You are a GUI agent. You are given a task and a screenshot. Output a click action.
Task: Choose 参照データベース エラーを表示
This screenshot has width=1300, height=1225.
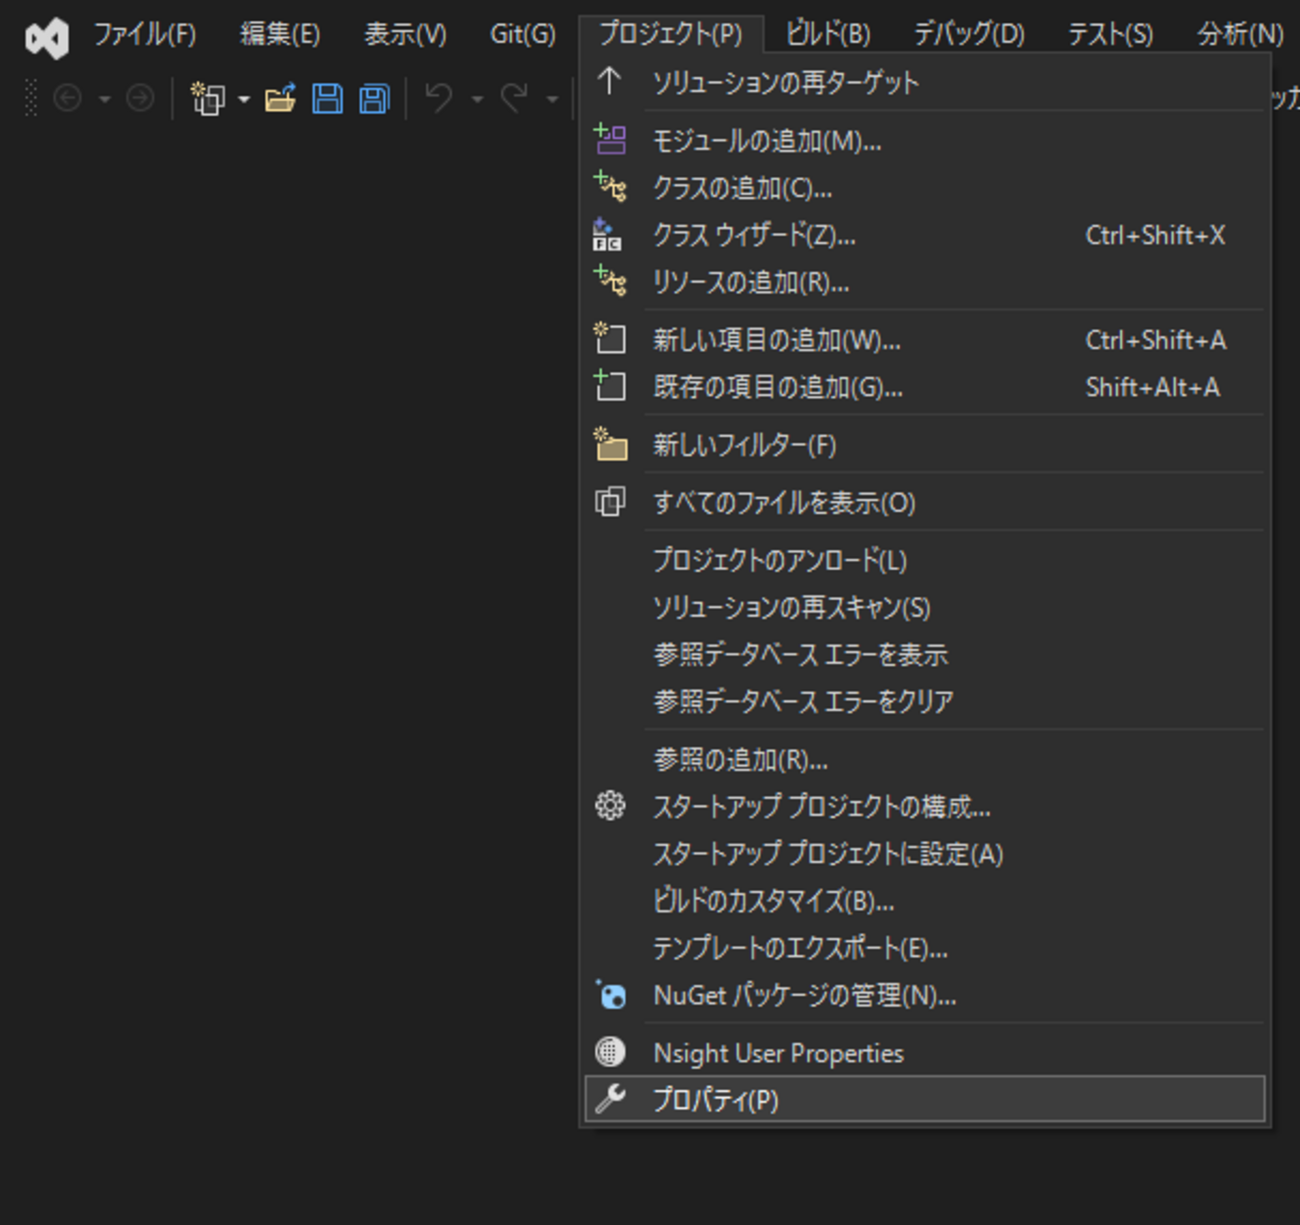[x=925, y=654]
